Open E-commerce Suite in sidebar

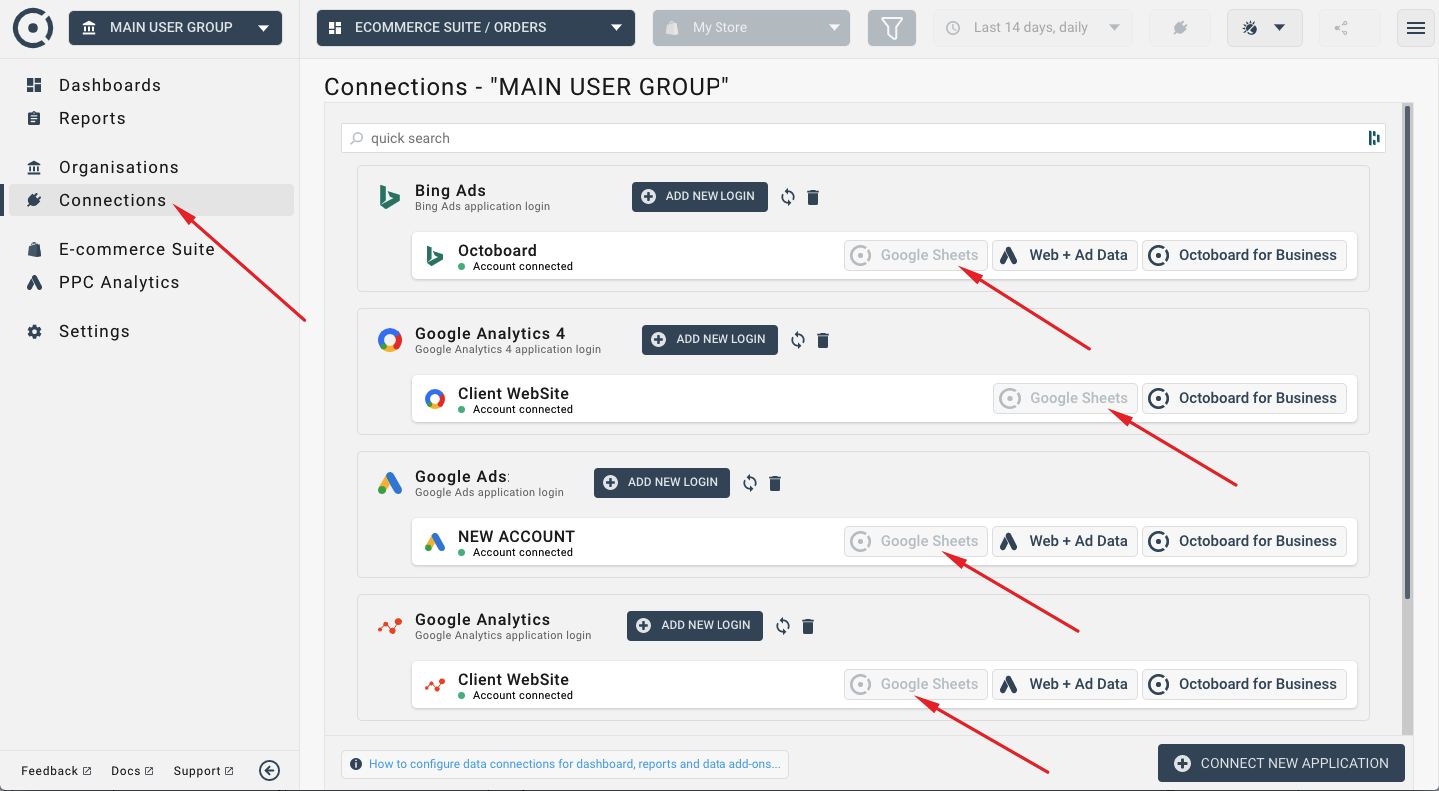(x=137, y=249)
